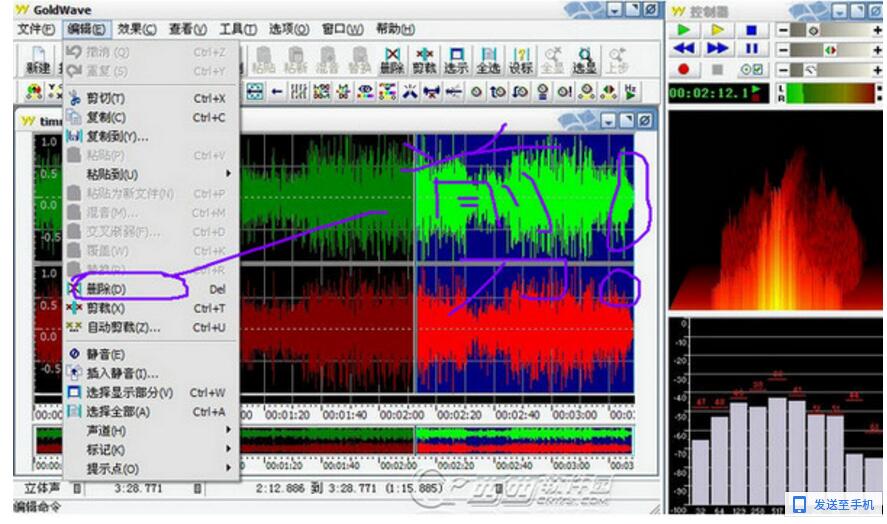Click the Pause button in controller

coord(751,49)
